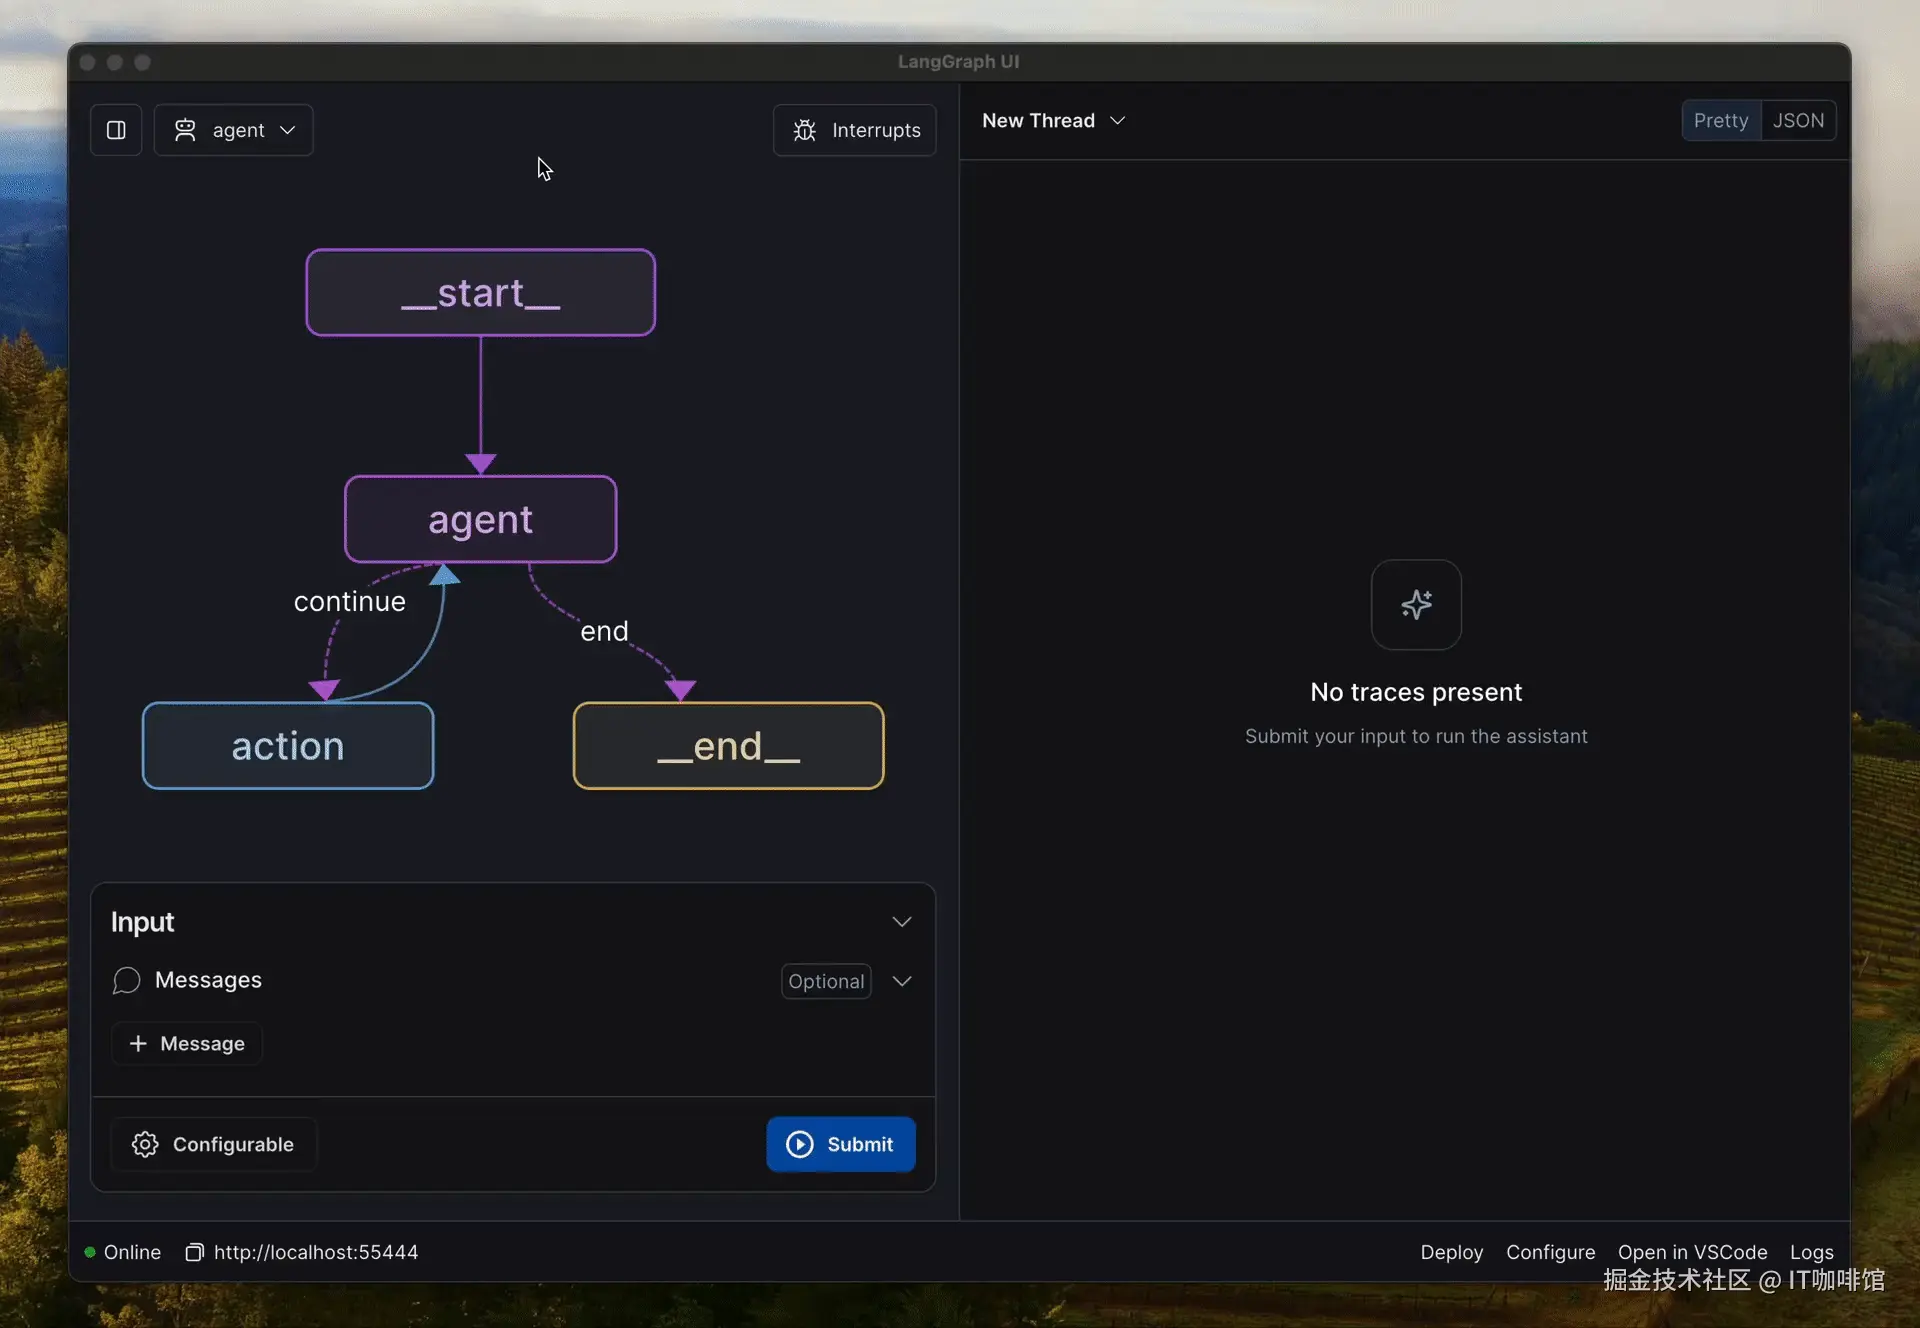The height and width of the screenshot is (1328, 1920).
Task: Click Open in VSCode link
Action: [x=1692, y=1252]
